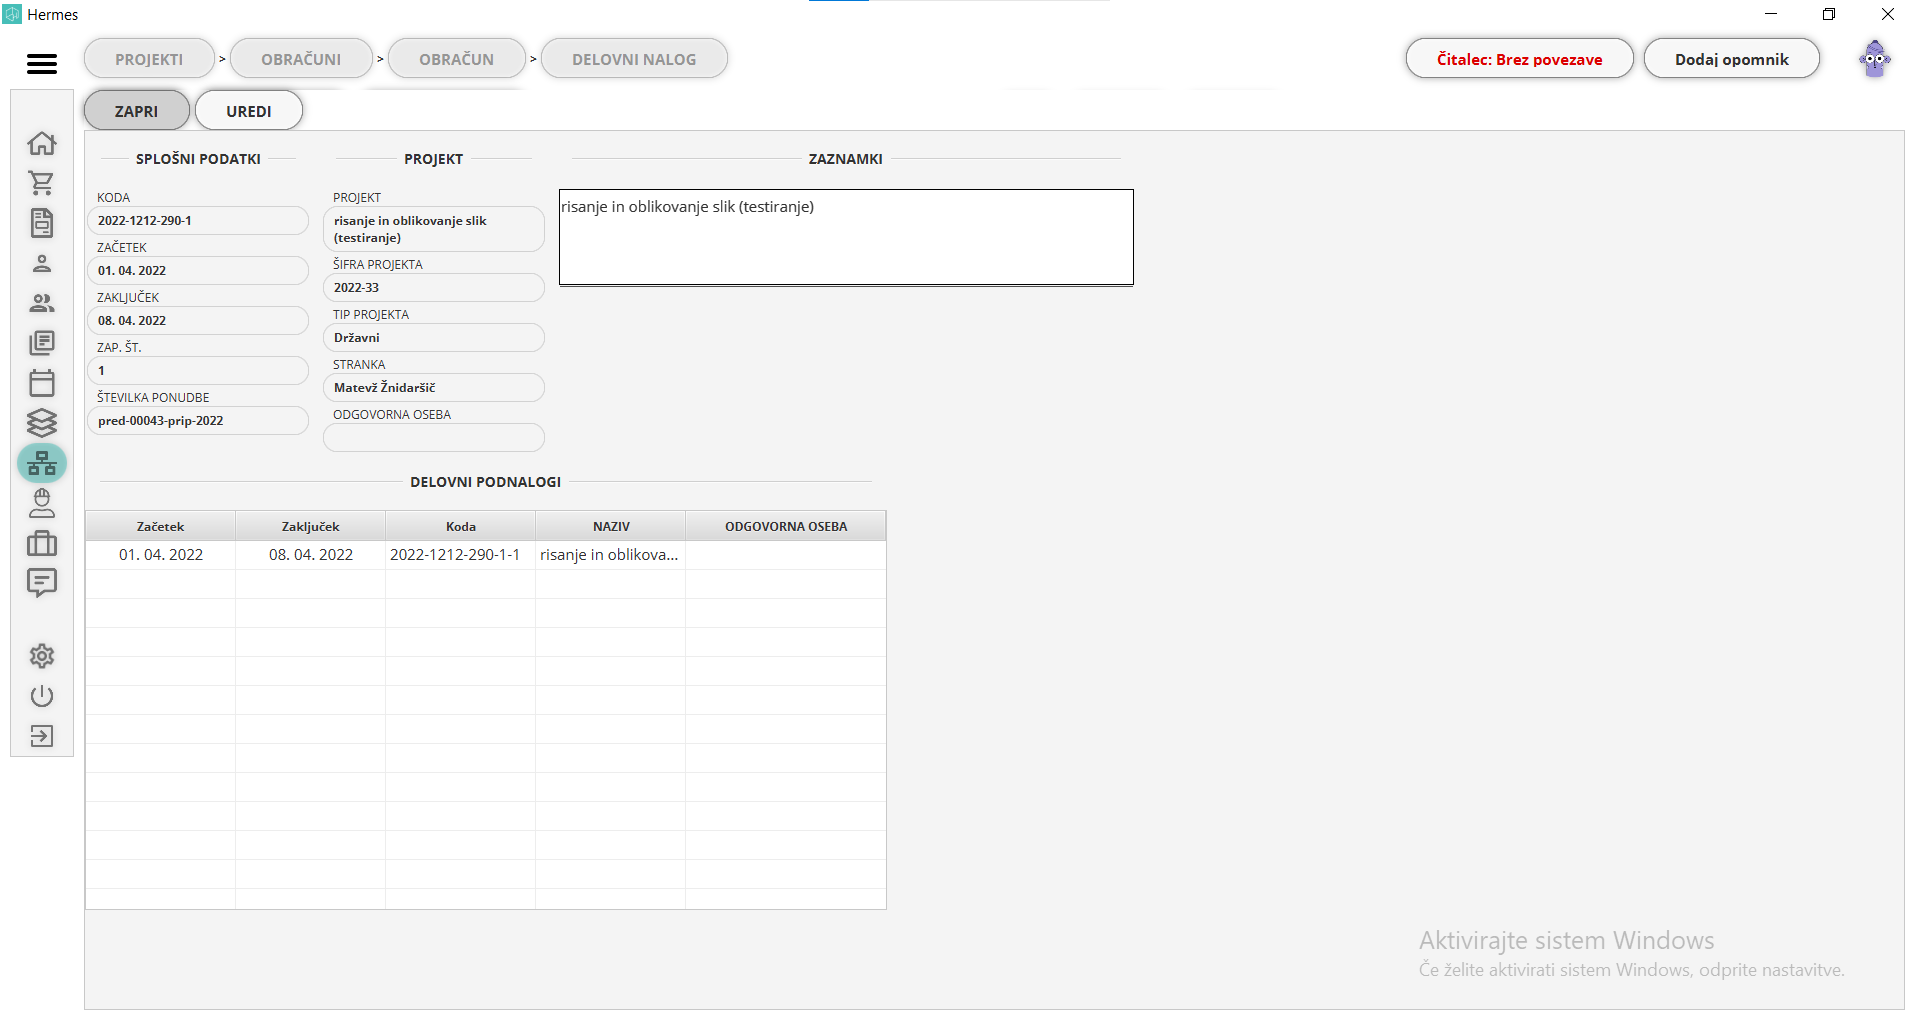Click the UREDI button
The image size is (1920, 1027).
(x=249, y=111)
